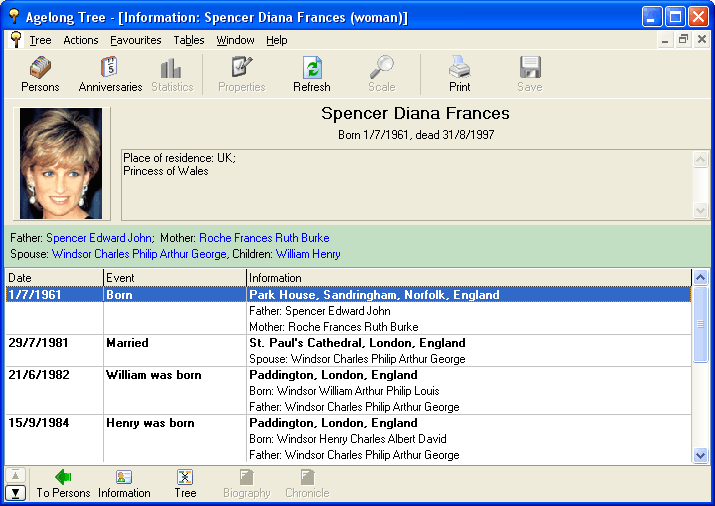Click the Information column header
Screen dimensions: 715x506
coord(469,278)
